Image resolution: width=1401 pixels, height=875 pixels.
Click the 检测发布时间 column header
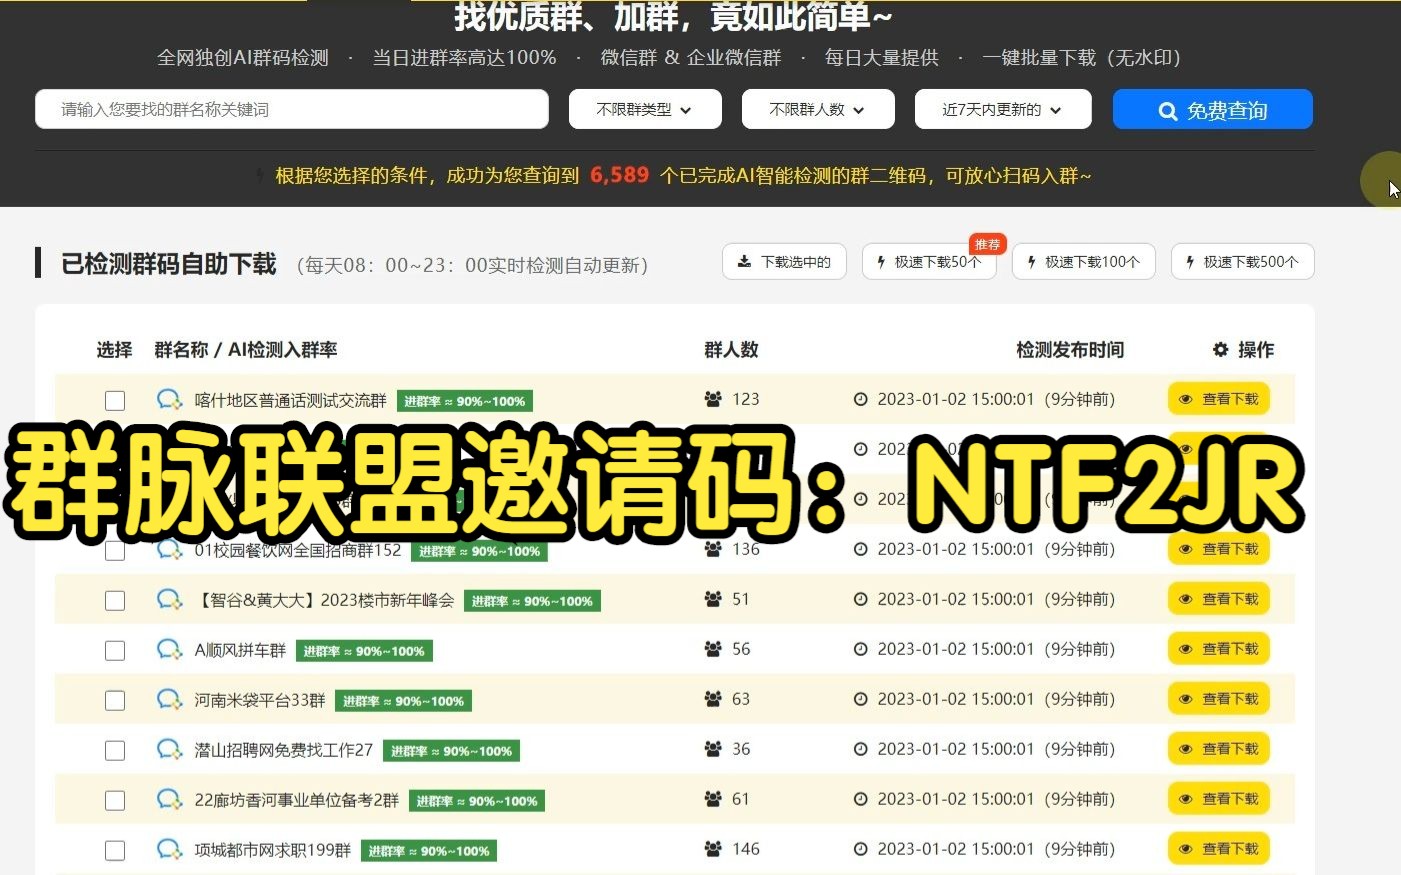pyautogui.click(x=1070, y=350)
